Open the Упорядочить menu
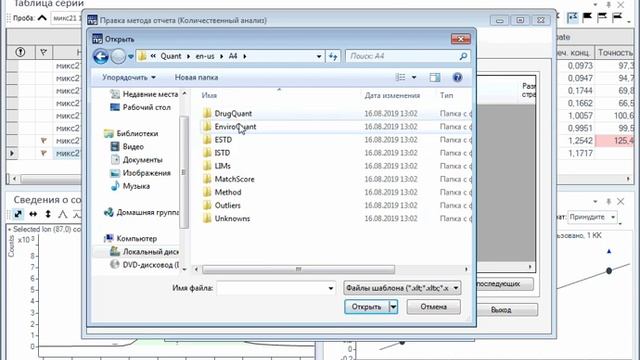 click(129, 77)
